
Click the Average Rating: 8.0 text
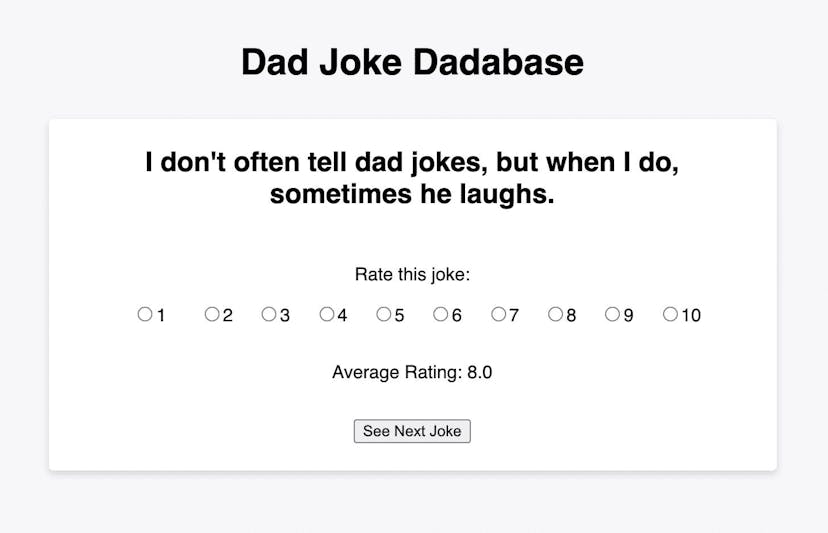tap(412, 372)
